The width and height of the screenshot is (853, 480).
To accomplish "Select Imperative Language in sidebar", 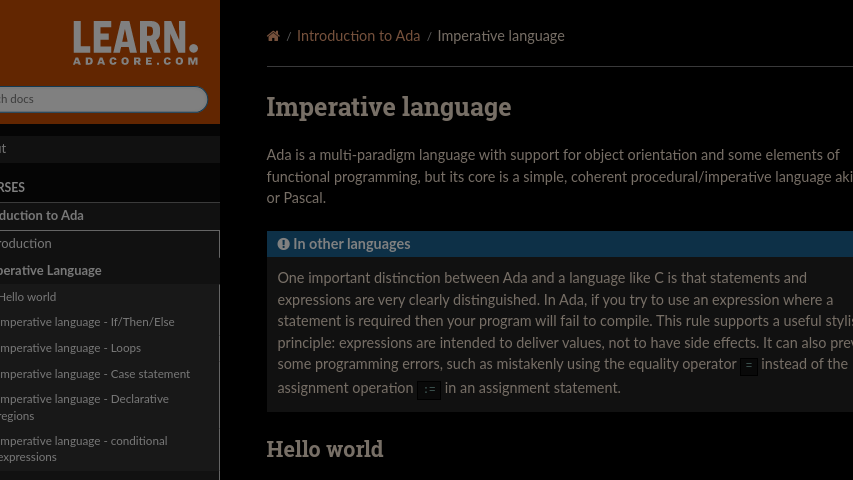I will [x=50, y=271].
